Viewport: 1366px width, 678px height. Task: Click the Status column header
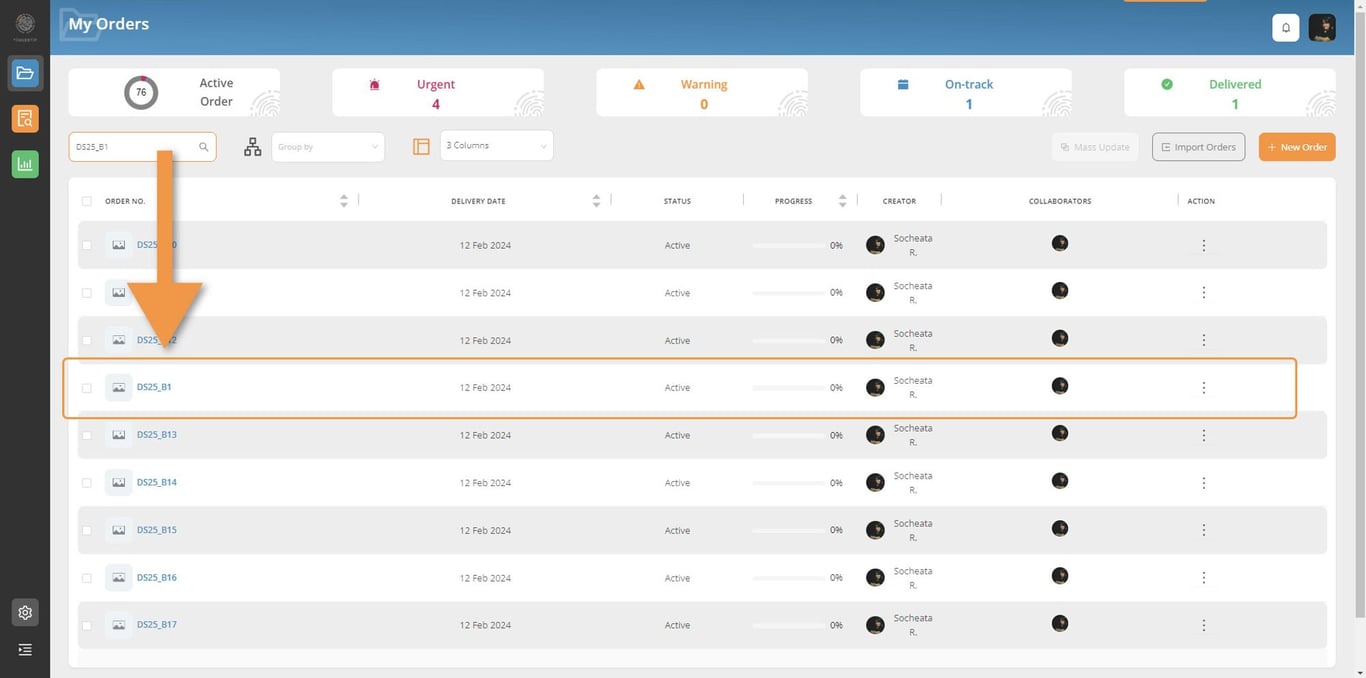point(677,201)
